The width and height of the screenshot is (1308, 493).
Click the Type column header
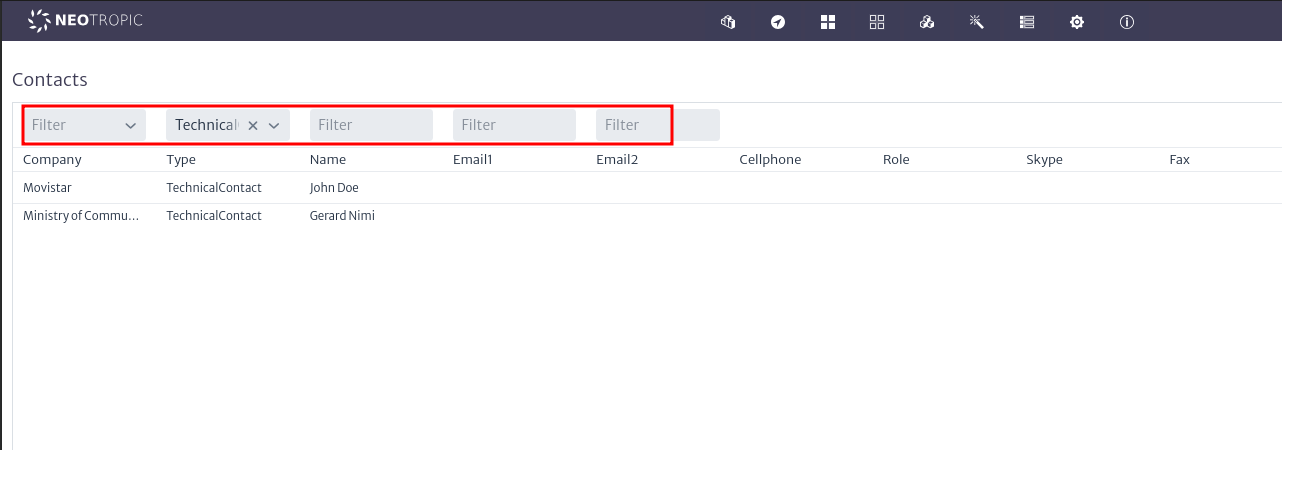point(181,159)
